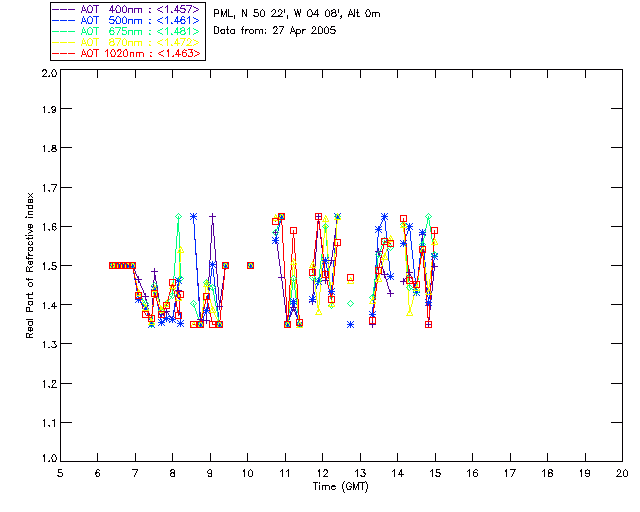
Task: Click the time-axis tick label '10'
Action: 247,473
